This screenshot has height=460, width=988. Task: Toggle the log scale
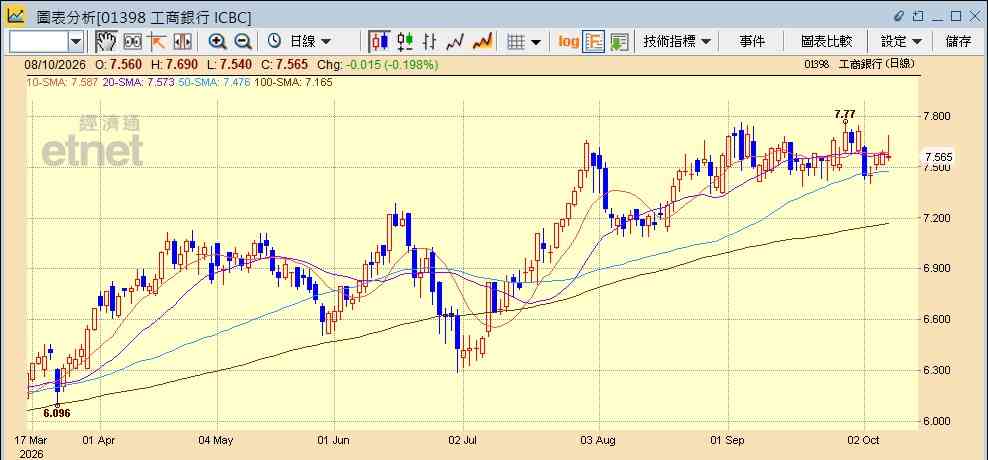tap(568, 42)
